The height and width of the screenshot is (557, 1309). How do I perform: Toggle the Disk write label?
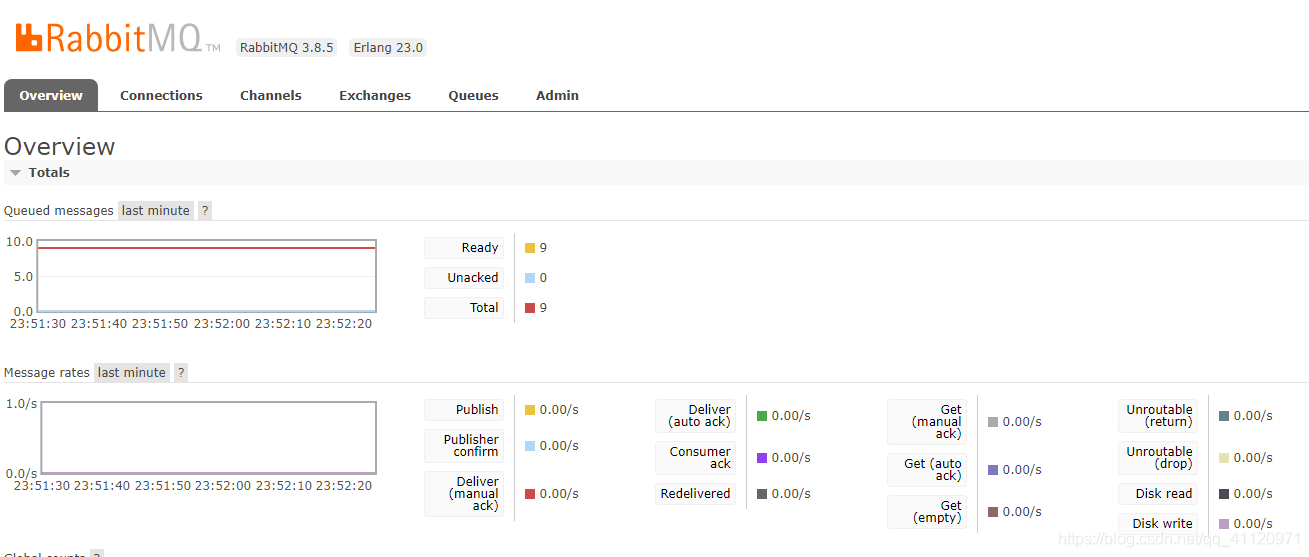click(1158, 523)
